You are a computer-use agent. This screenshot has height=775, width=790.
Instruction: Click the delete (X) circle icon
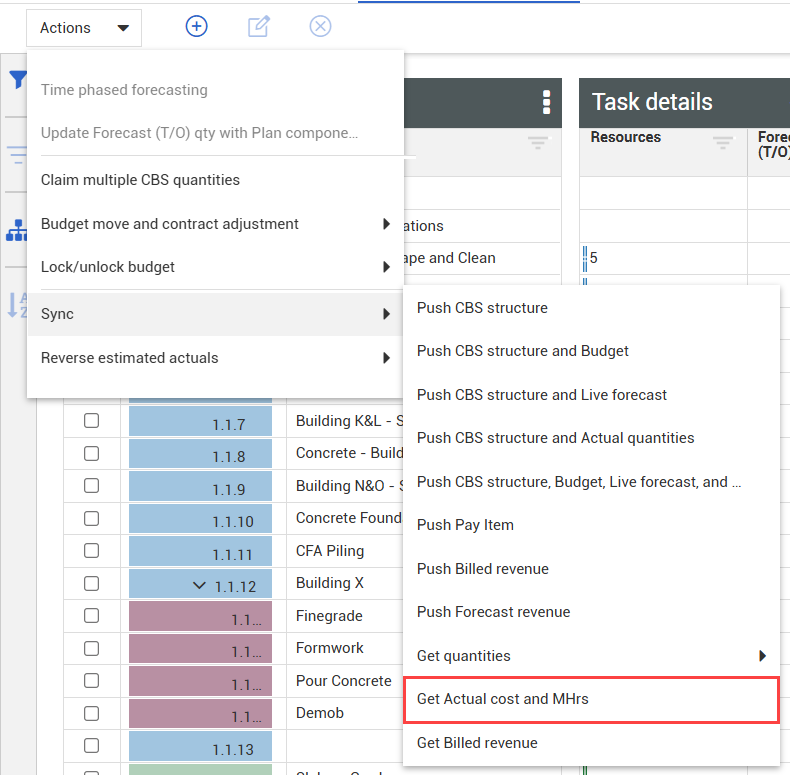tap(320, 27)
